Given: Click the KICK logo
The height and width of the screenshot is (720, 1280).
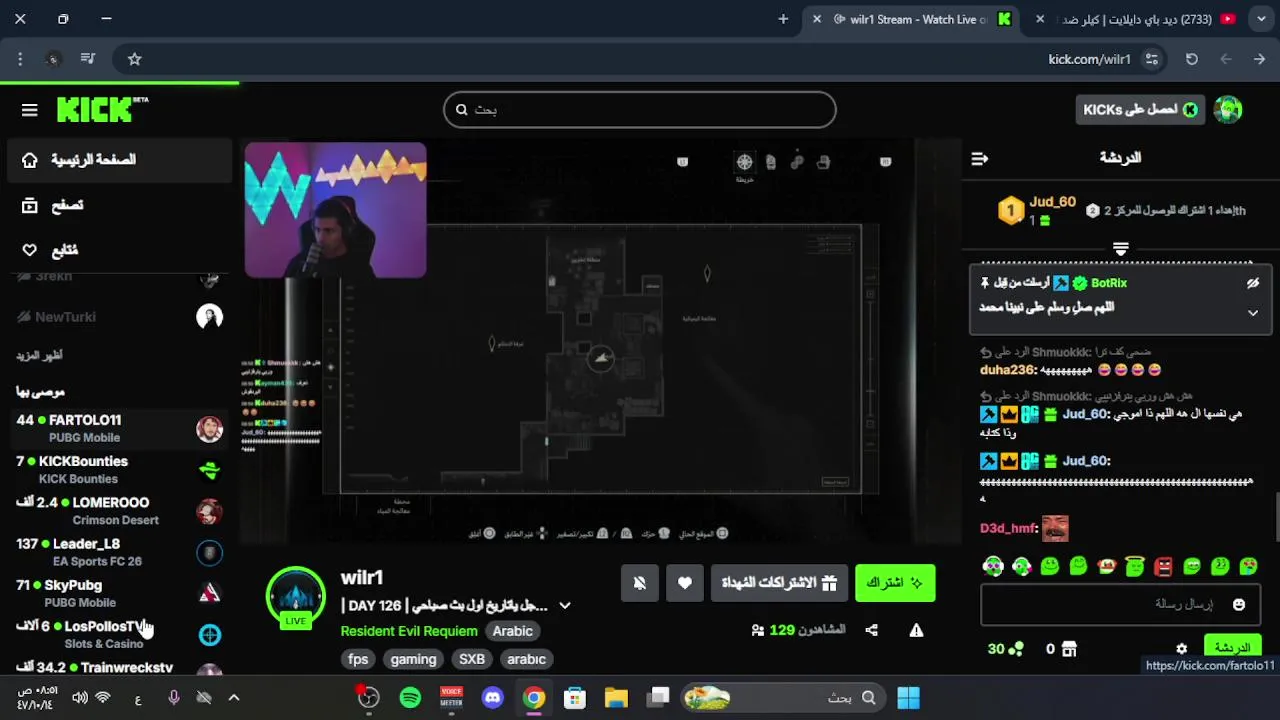Looking at the screenshot, I should pyautogui.click(x=102, y=110).
